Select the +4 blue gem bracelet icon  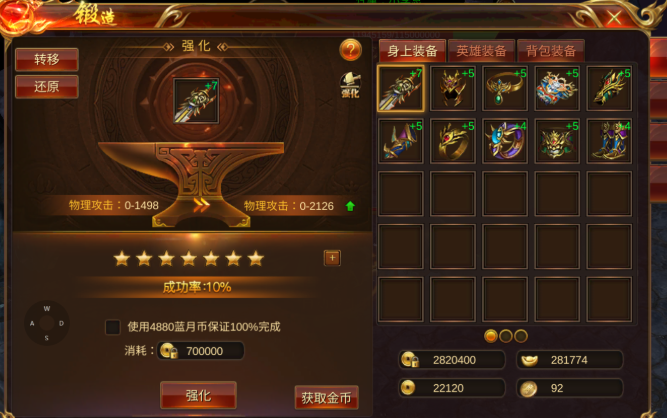[505, 141]
